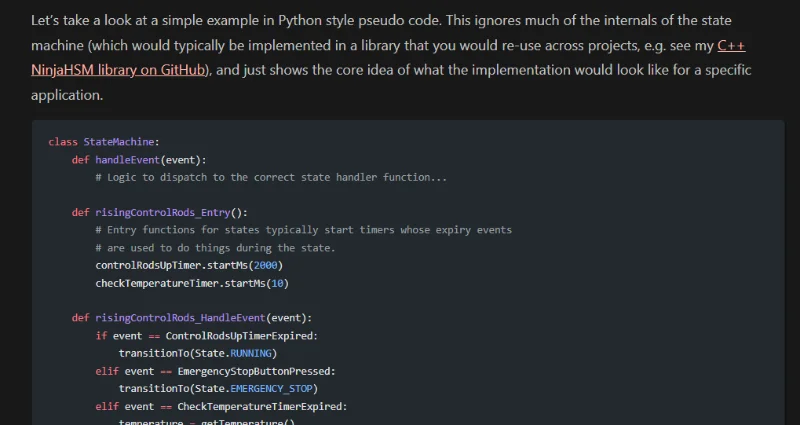800x425 pixels.
Task: Click the StateMachine class name
Action: click(121, 142)
